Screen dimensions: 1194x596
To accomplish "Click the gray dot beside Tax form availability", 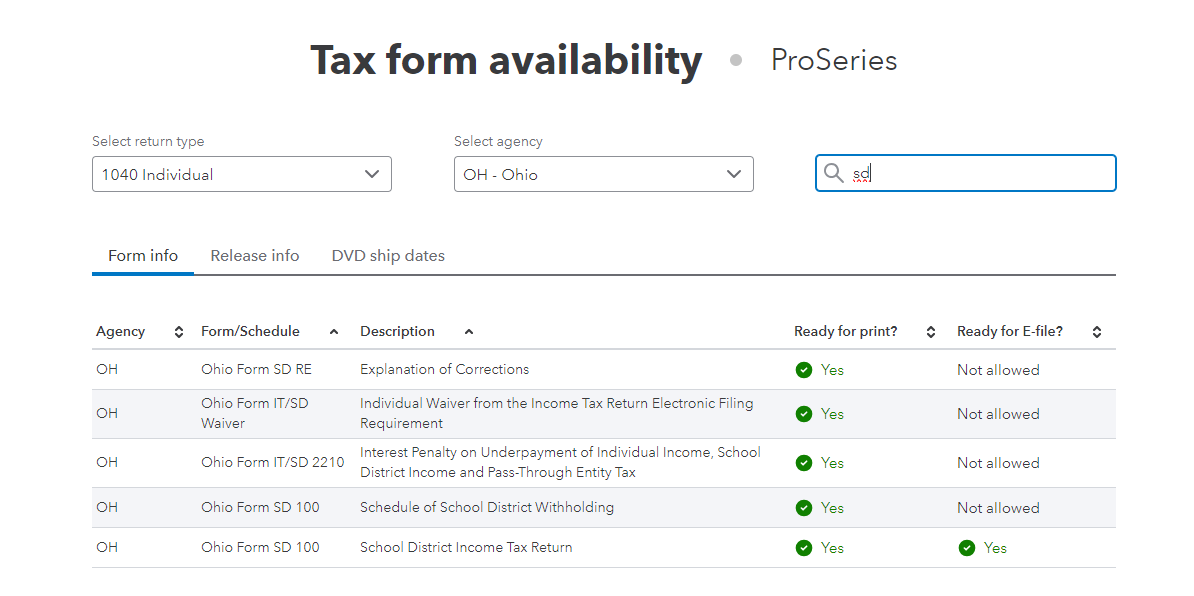I will [x=735, y=60].
